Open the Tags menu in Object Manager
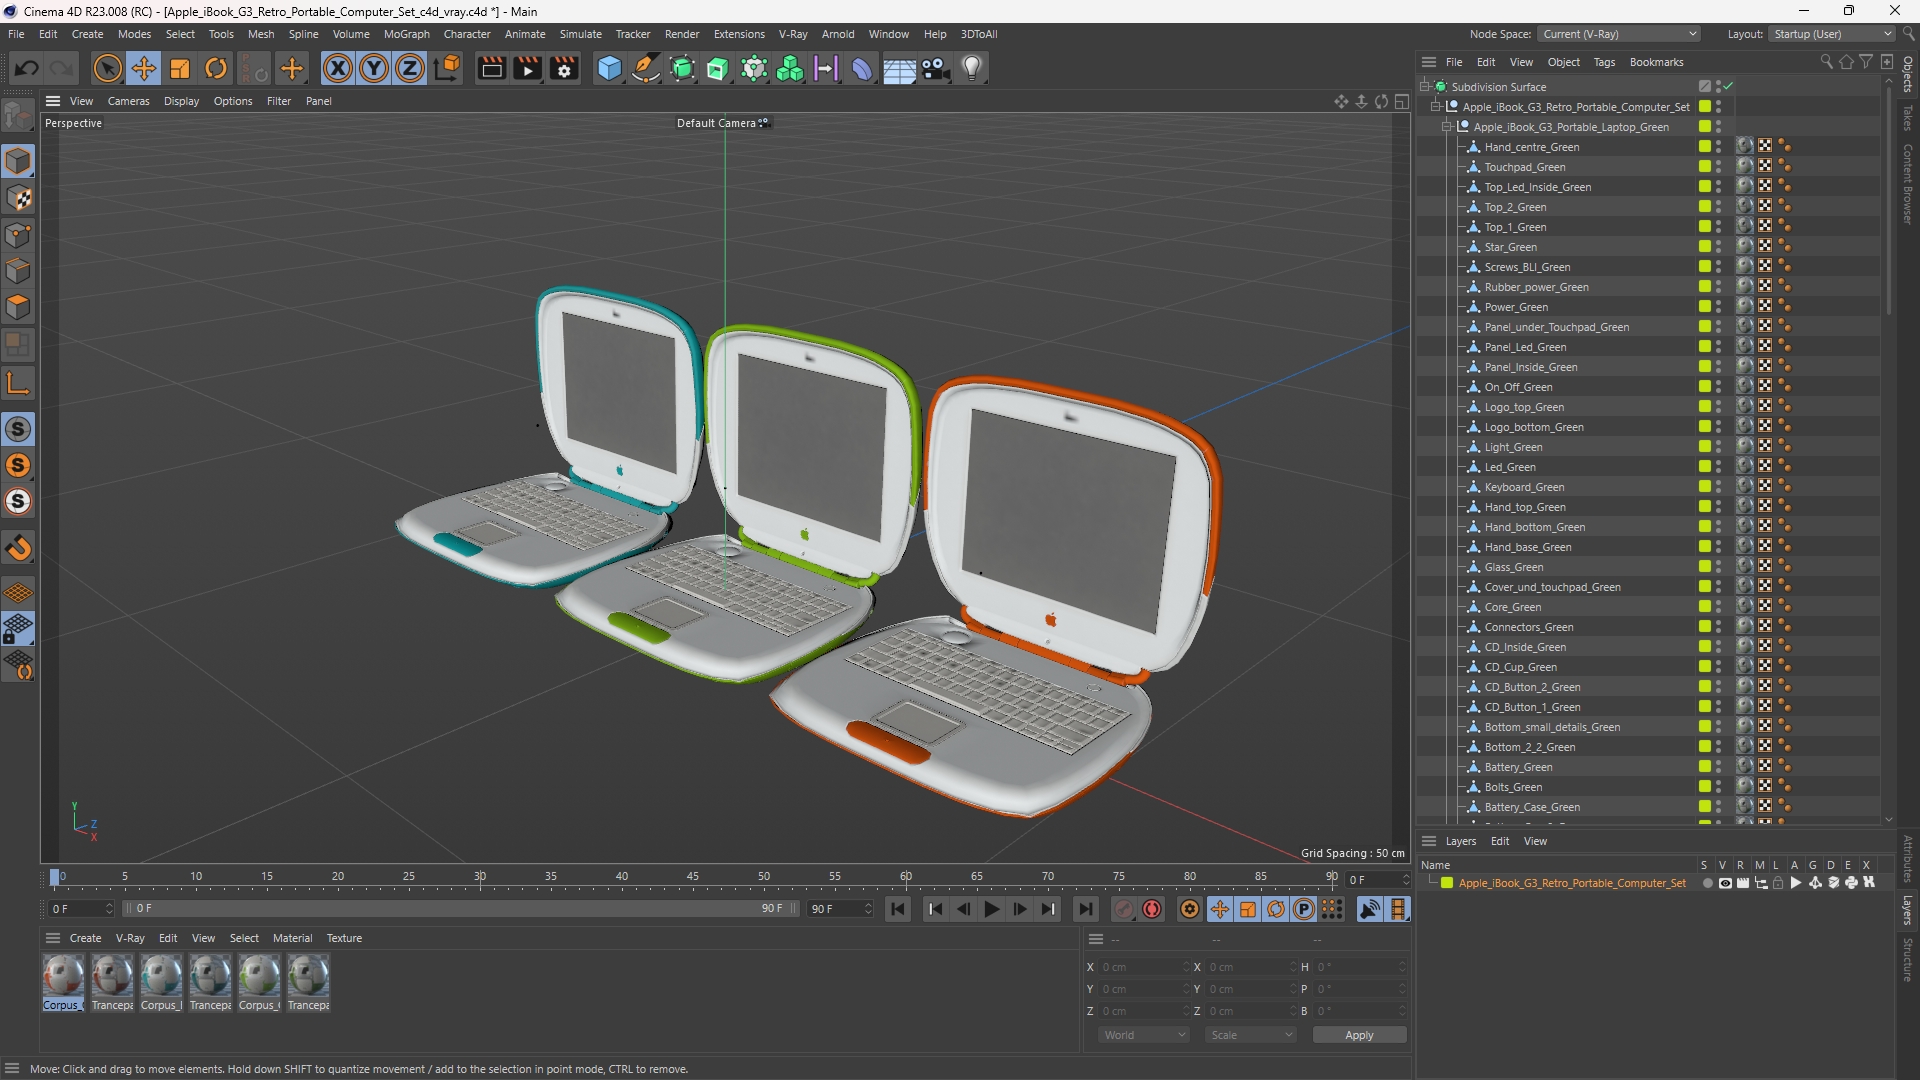The height and width of the screenshot is (1080, 1920). [1604, 62]
